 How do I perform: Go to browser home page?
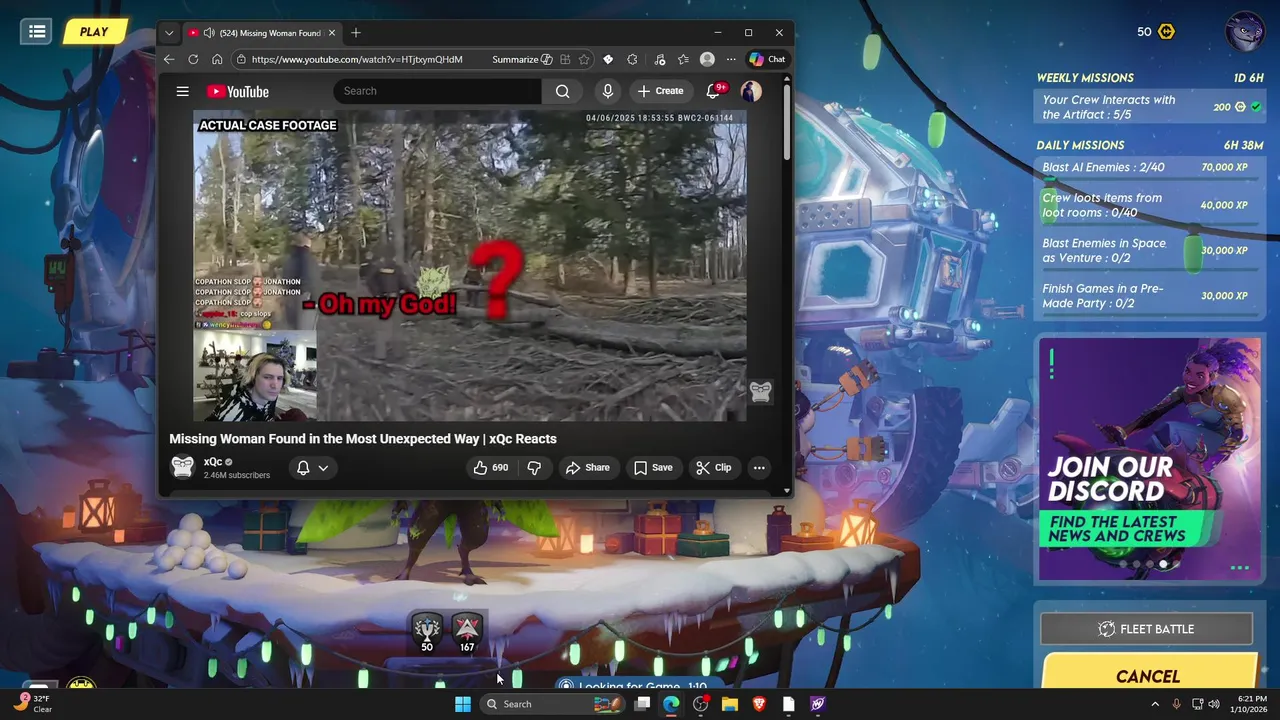coord(216,59)
